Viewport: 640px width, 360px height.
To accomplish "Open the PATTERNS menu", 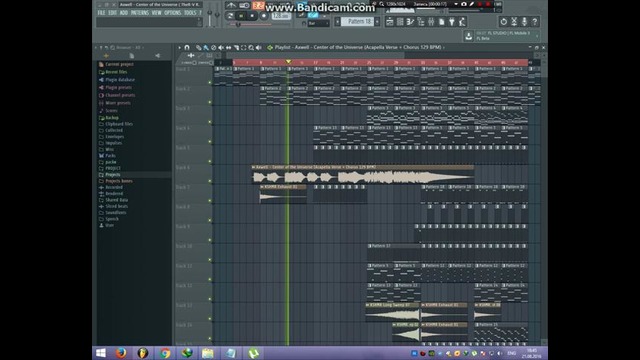I will coord(140,13).
